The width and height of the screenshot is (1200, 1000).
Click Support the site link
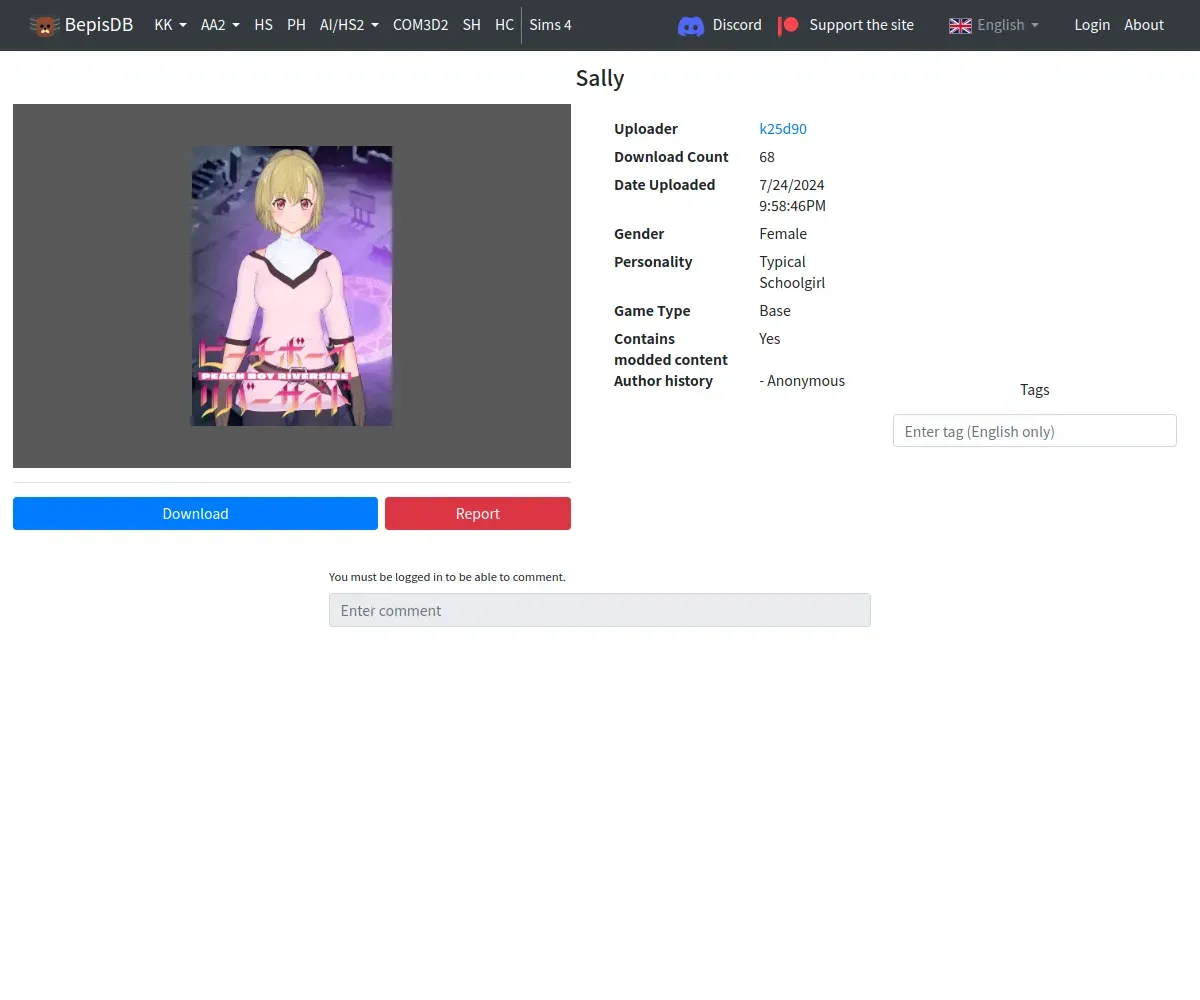[x=861, y=25]
